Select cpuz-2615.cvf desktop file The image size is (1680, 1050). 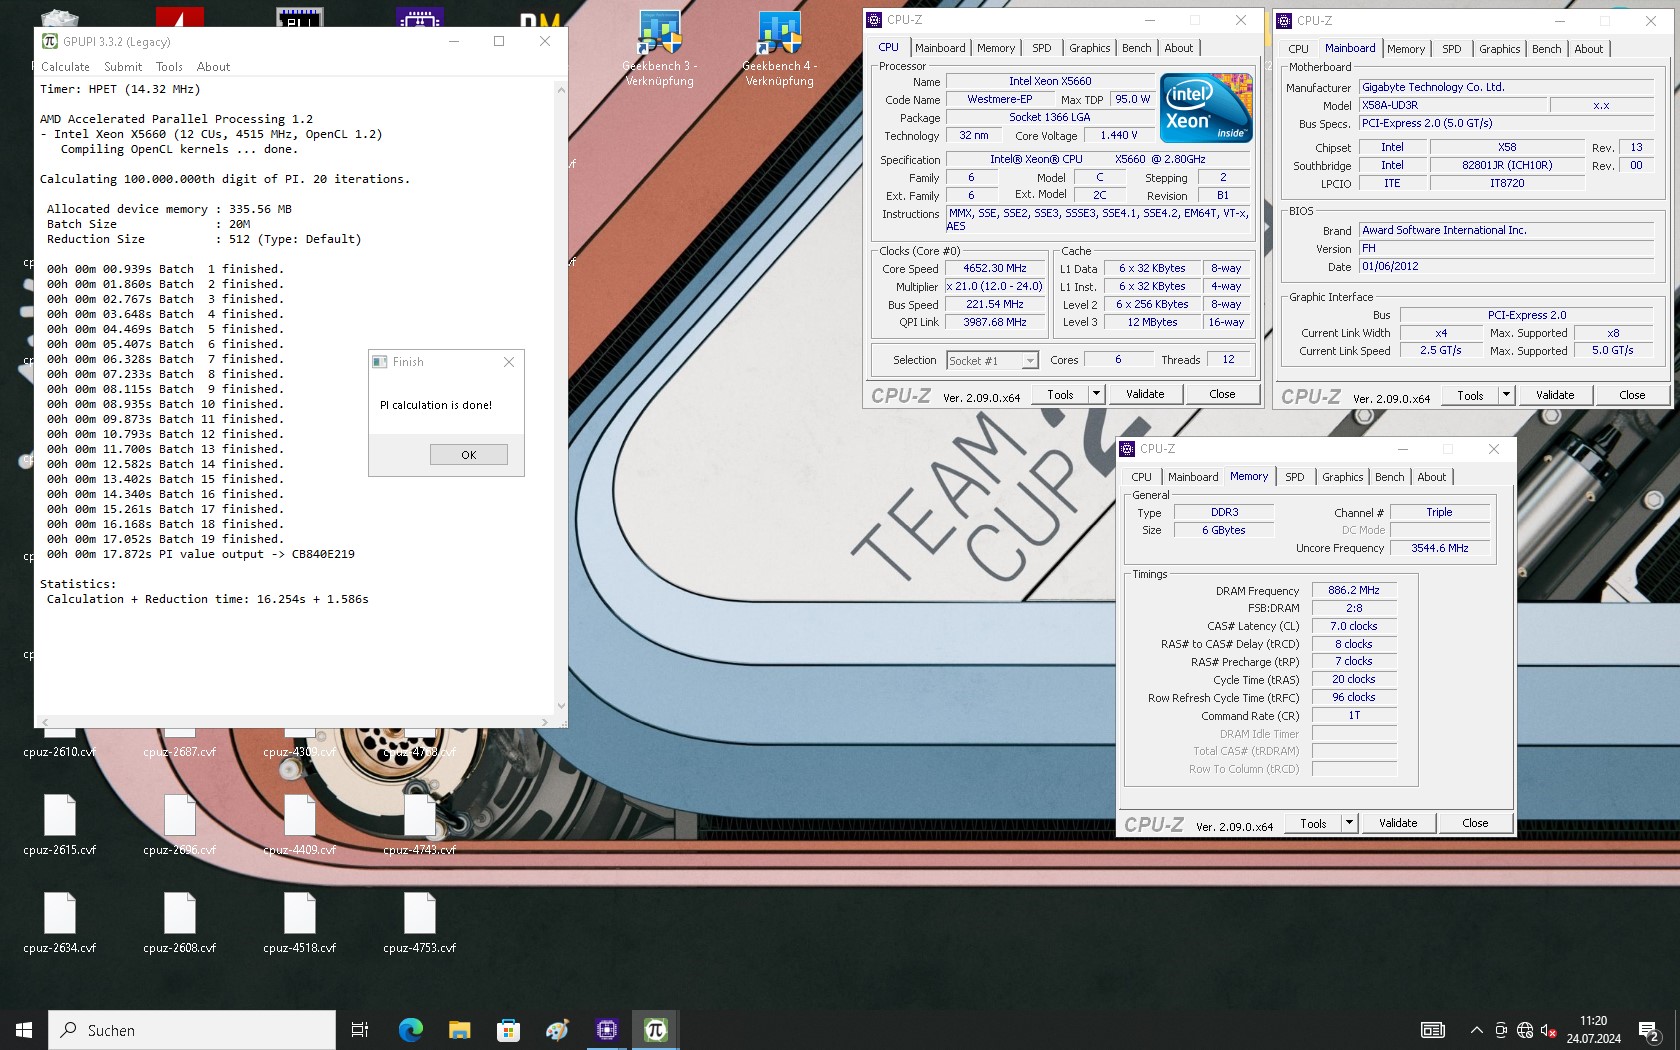(60, 825)
